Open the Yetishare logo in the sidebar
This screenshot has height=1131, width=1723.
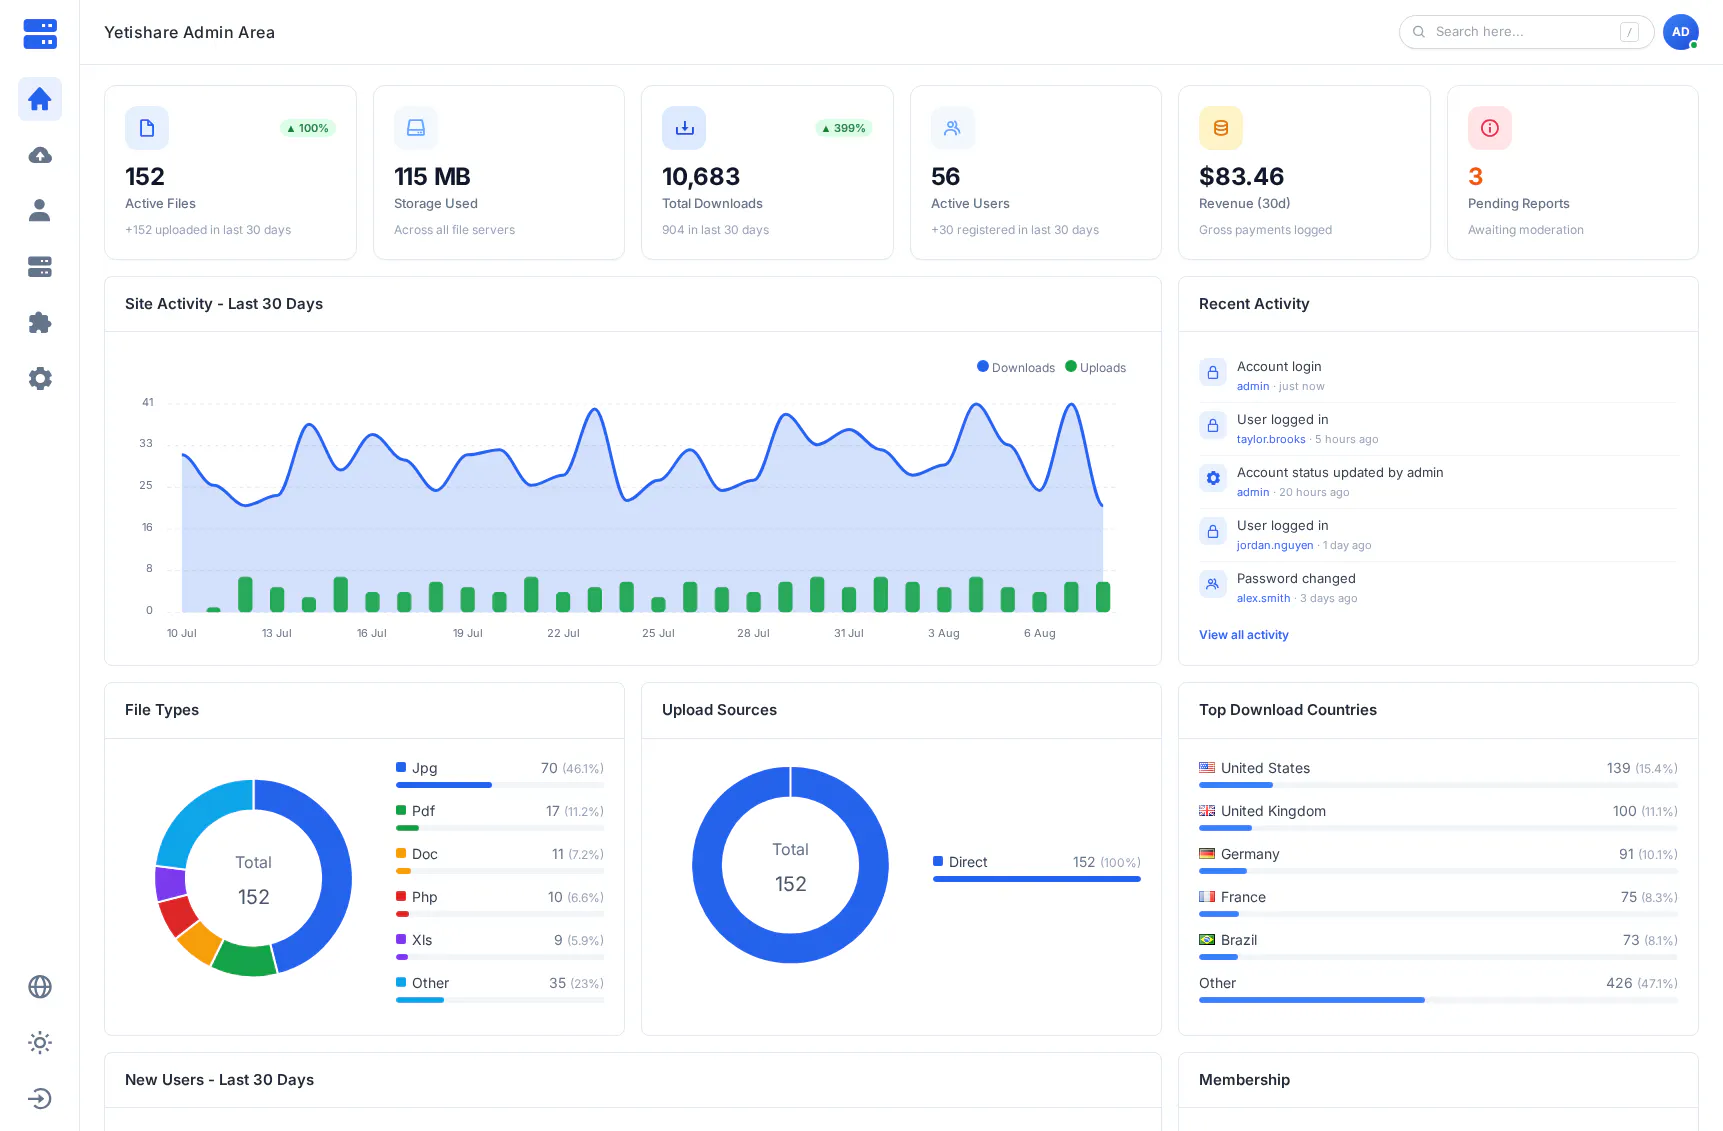[x=40, y=33]
